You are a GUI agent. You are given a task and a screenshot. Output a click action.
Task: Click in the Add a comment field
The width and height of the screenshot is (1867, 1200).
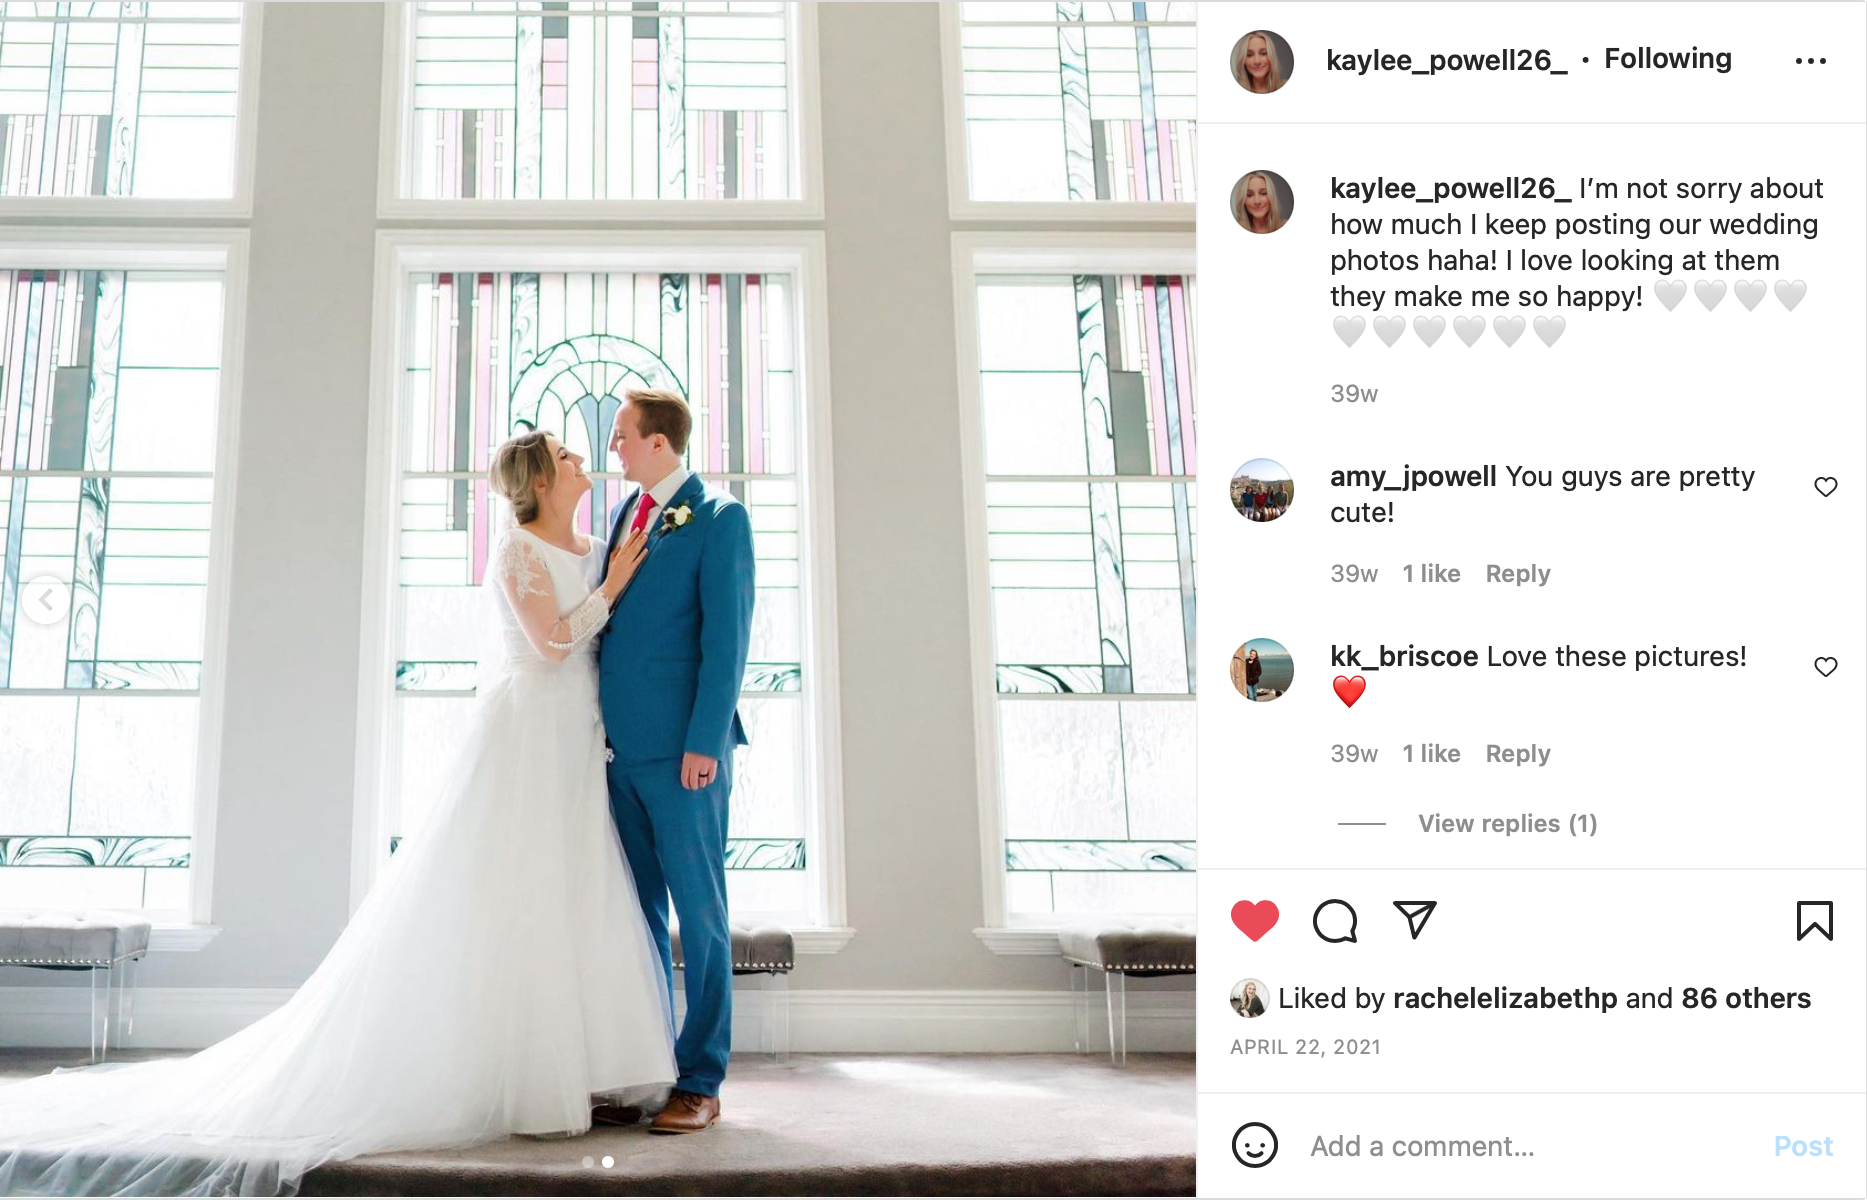[1530, 1146]
